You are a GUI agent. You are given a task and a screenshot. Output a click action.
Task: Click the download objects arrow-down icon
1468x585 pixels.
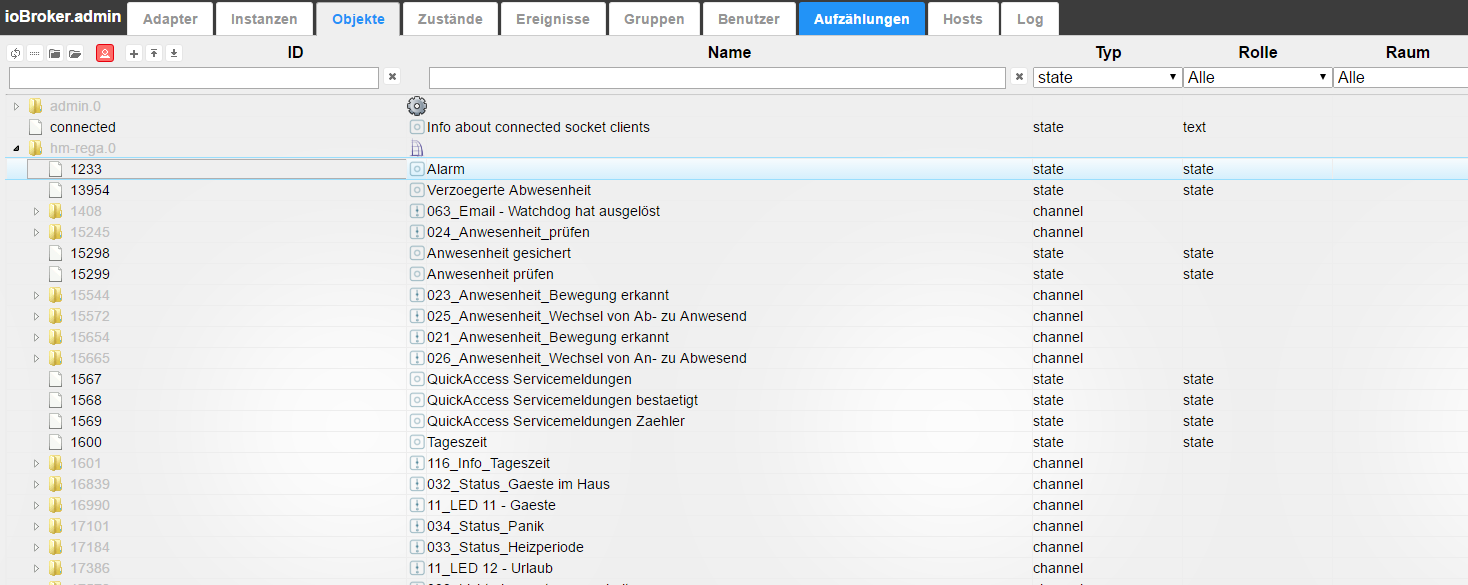tap(174, 53)
